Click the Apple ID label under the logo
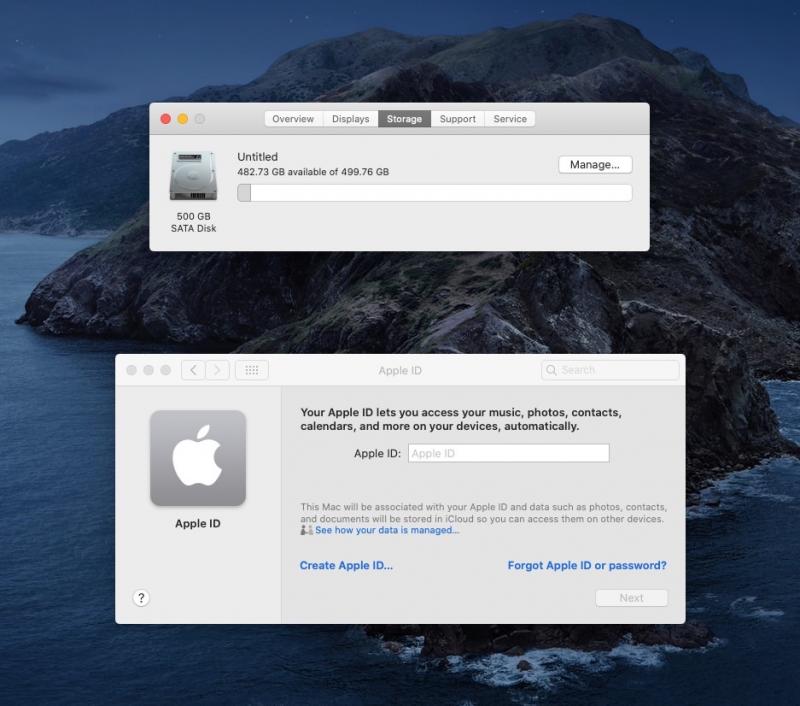 (x=198, y=523)
